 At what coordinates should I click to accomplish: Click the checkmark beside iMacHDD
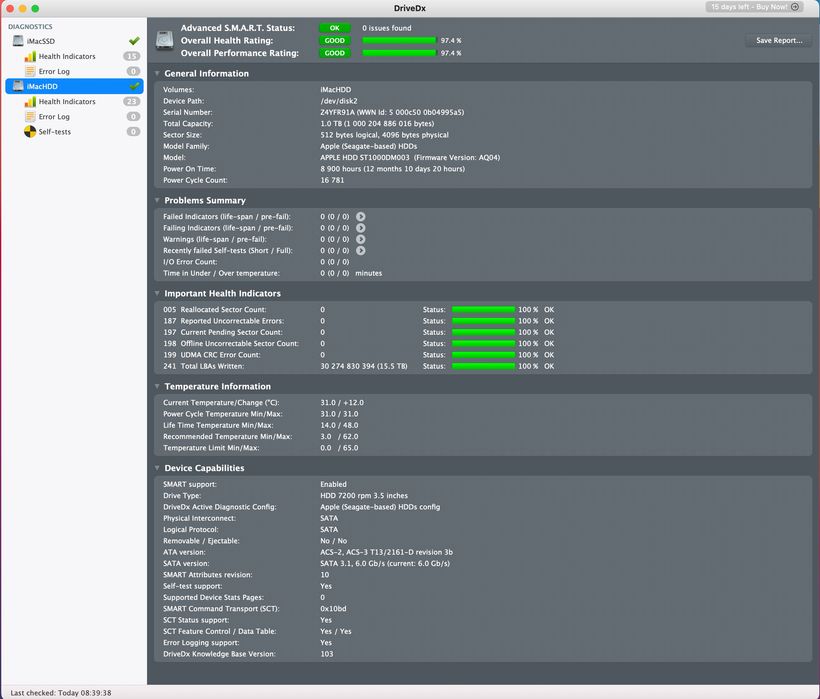134,86
